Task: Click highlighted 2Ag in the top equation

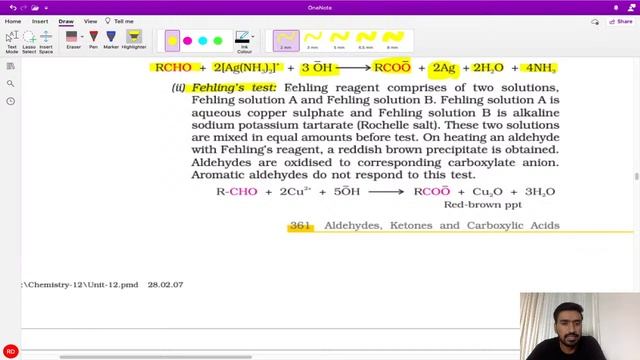Action: coord(444,67)
